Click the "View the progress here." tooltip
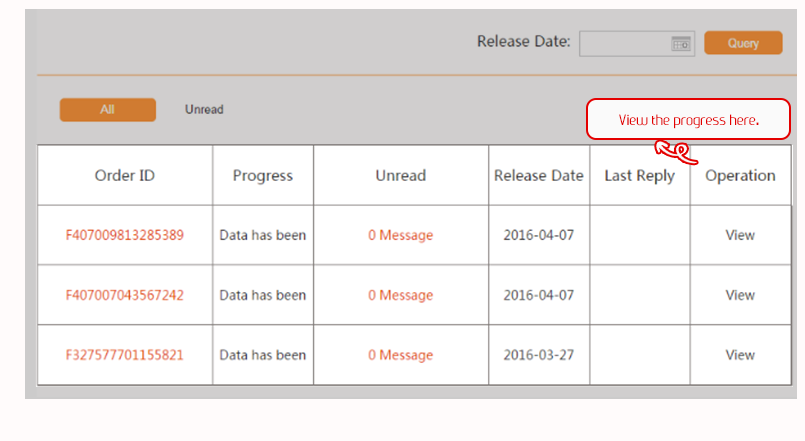Image resolution: width=805 pixels, height=441 pixels. pyautogui.click(x=688, y=120)
